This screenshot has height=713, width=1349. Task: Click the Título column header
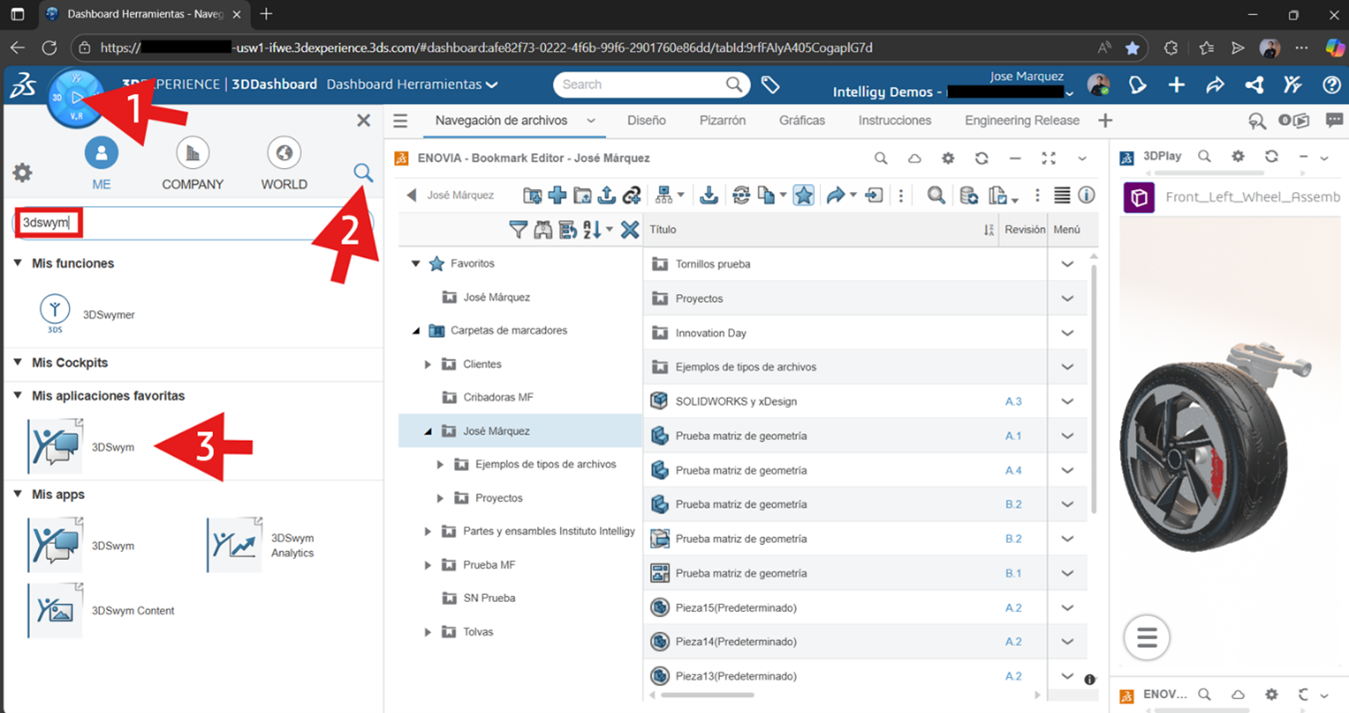point(664,230)
